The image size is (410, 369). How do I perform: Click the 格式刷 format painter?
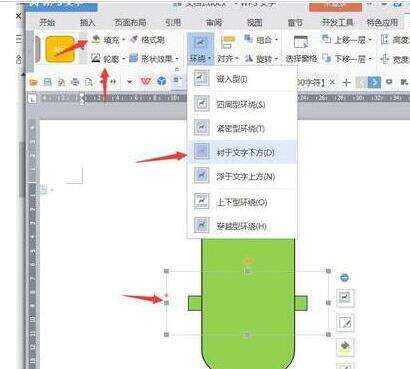(148, 40)
